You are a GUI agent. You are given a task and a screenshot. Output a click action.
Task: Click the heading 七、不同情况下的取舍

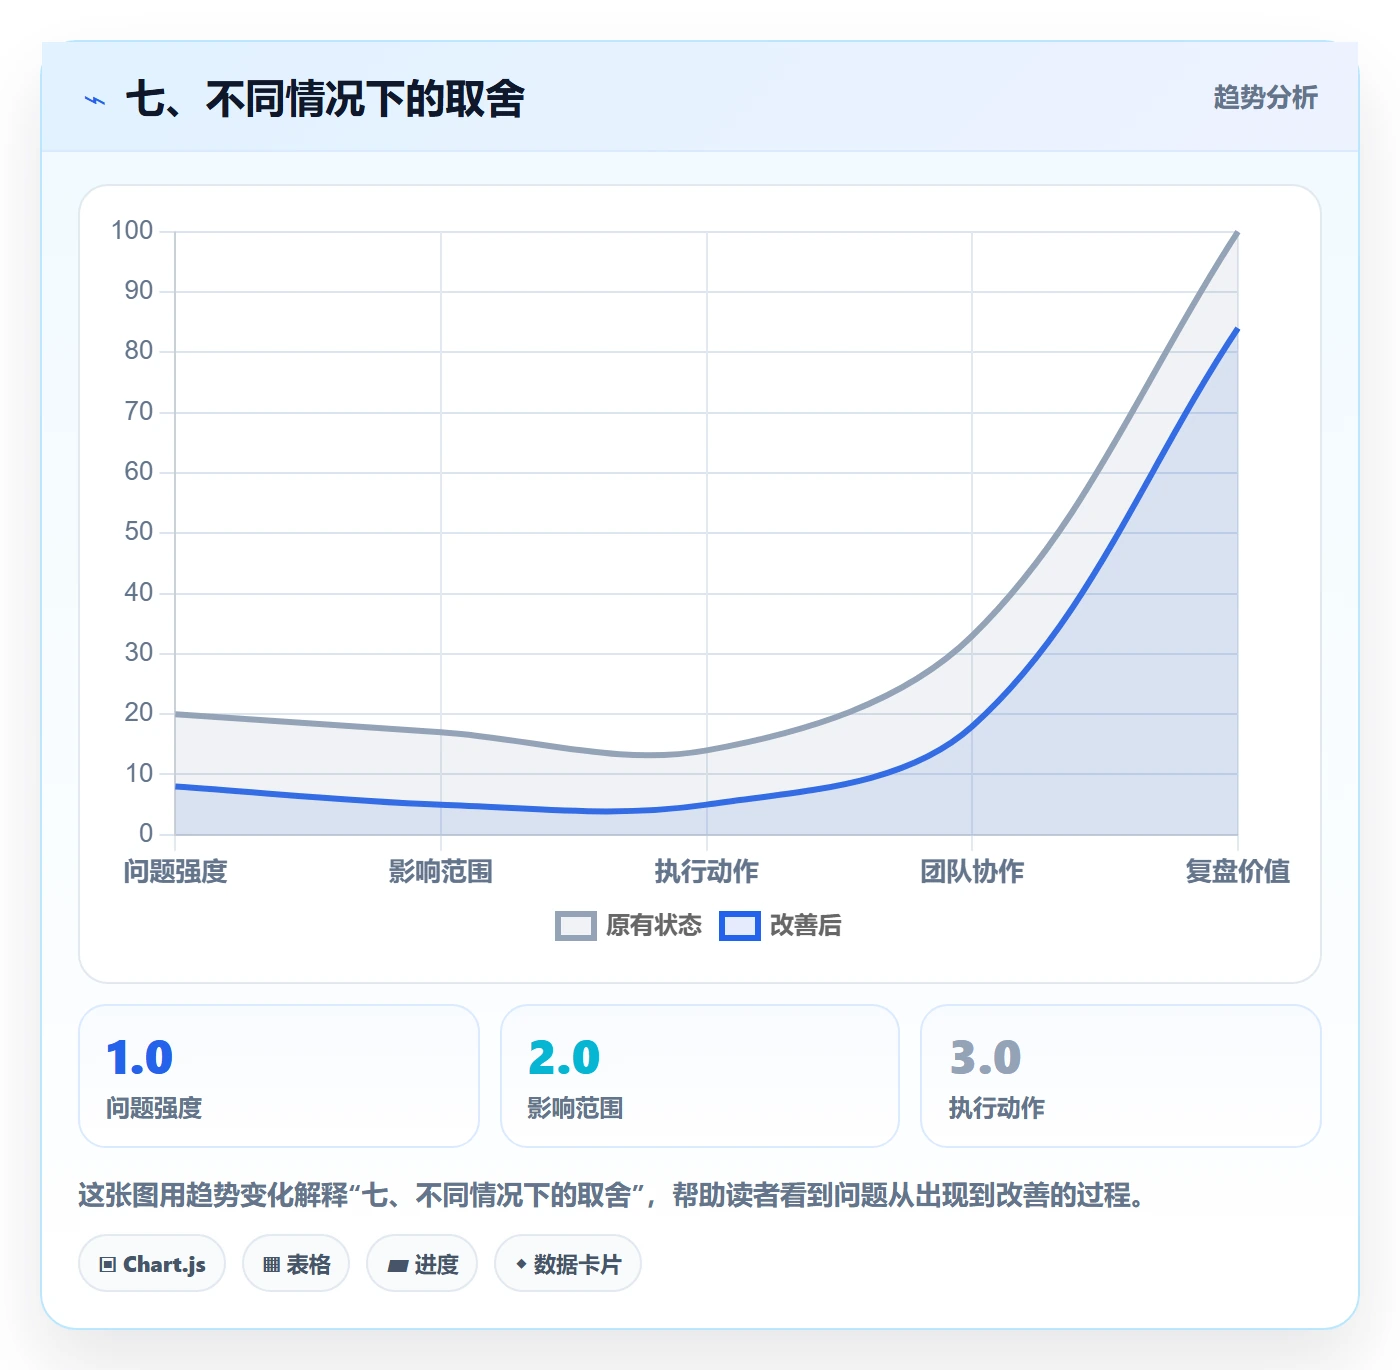click(x=325, y=99)
